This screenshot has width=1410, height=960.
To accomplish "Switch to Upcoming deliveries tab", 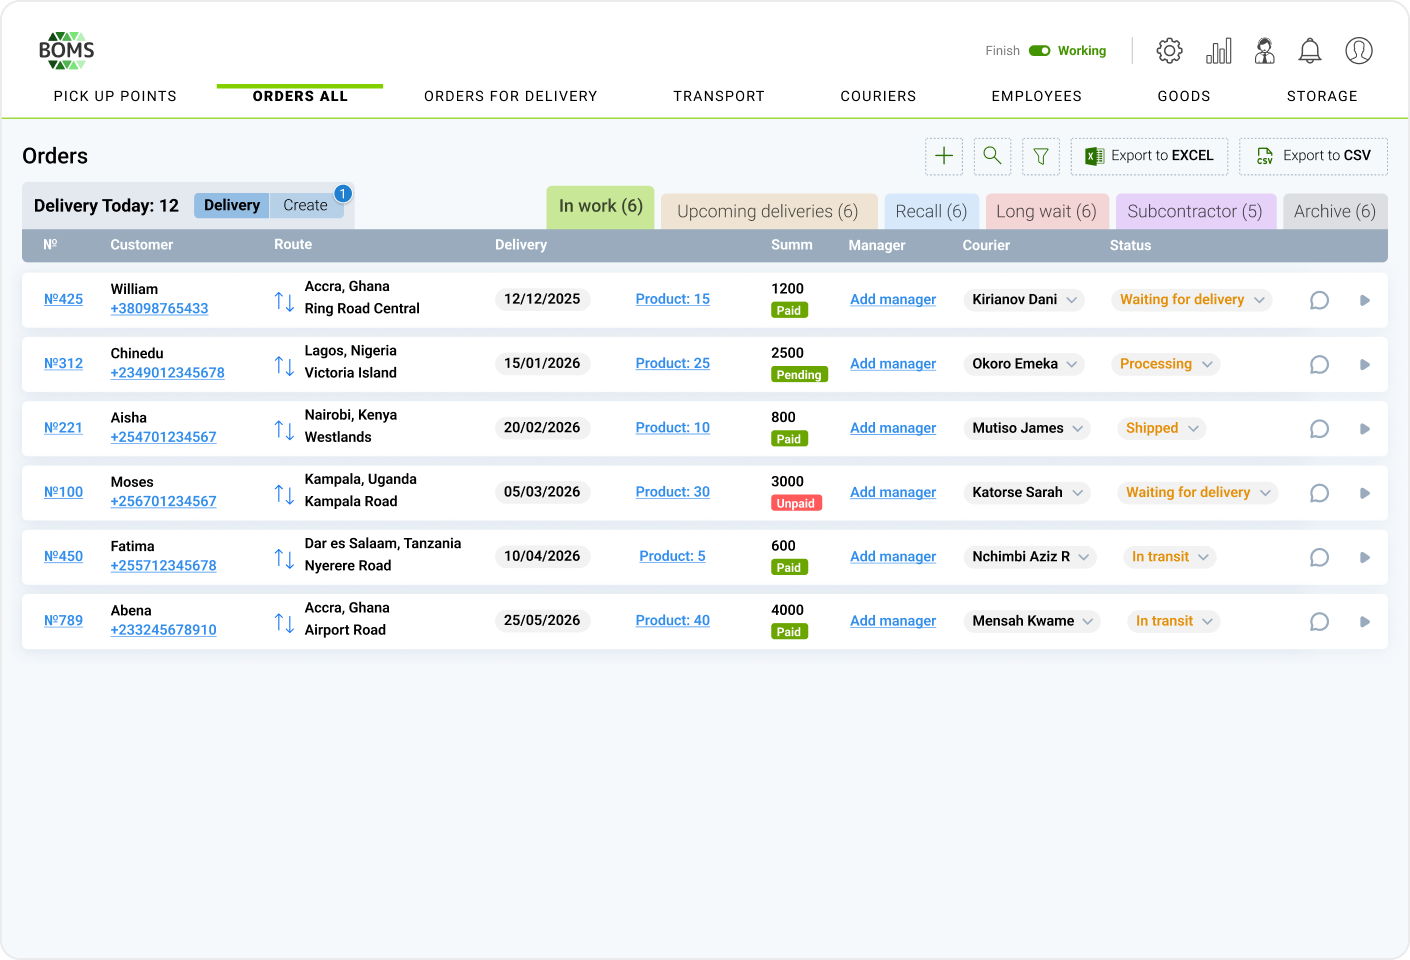I will 767,211.
